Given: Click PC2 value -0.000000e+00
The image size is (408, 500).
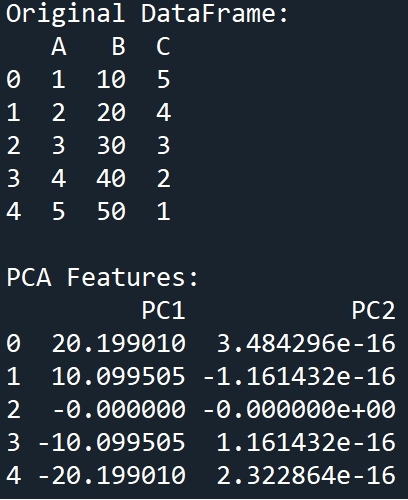Looking at the screenshot, I should coord(299,409).
